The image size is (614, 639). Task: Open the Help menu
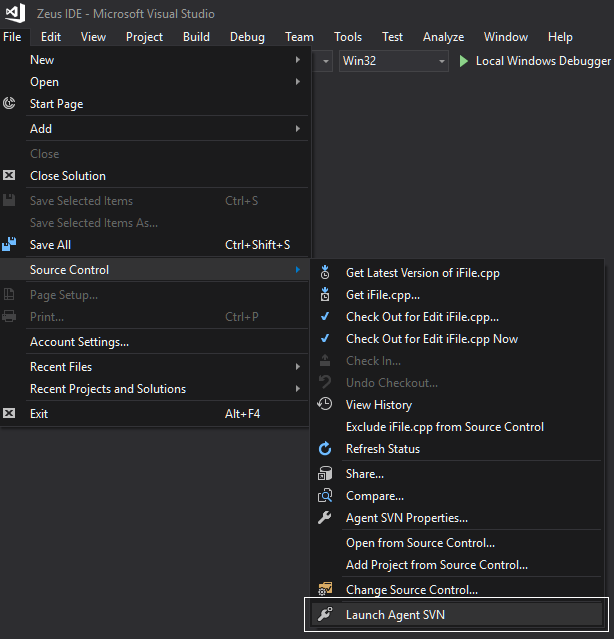point(560,37)
